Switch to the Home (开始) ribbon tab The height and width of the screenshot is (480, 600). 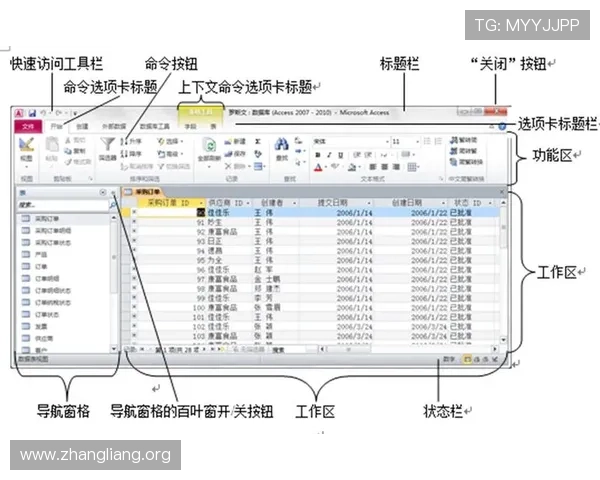(57, 126)
